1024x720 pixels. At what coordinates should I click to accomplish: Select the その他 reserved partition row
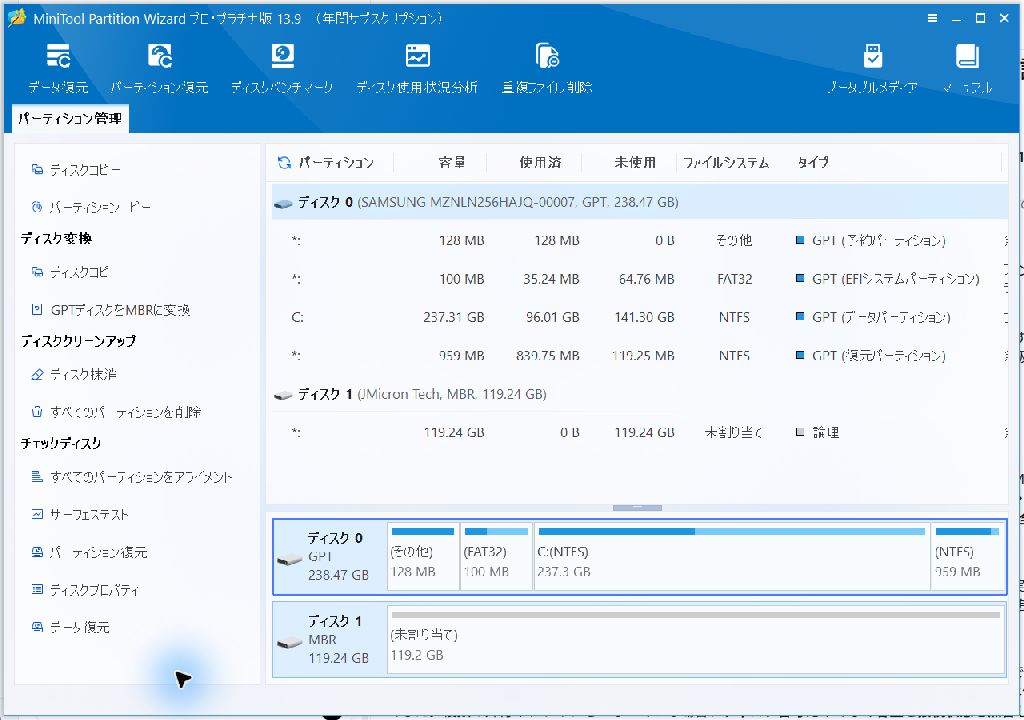tap(640, 240)
